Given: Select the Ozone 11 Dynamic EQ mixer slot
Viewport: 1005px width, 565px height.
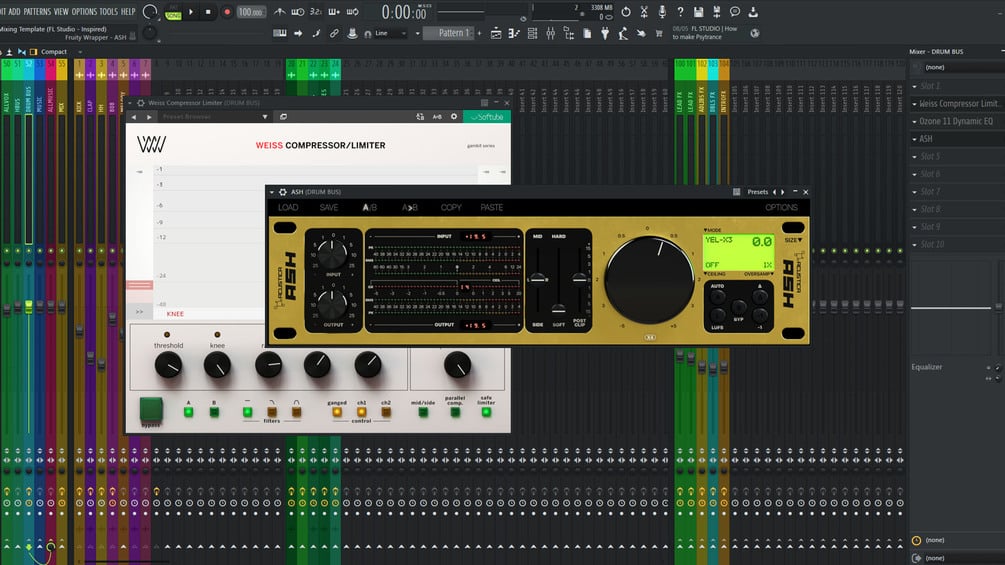Looking at the screenshot, I should point(956,121).
